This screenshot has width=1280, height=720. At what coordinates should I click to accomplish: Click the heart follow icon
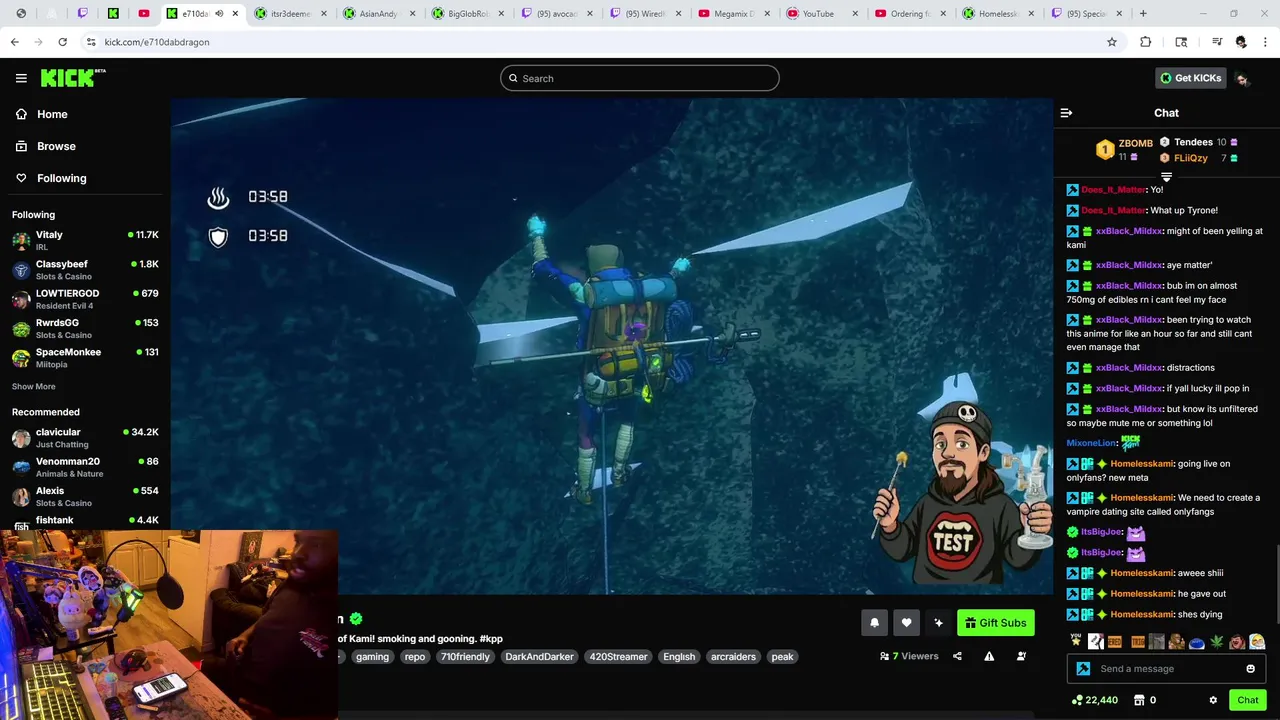click(x=906, y=623)
